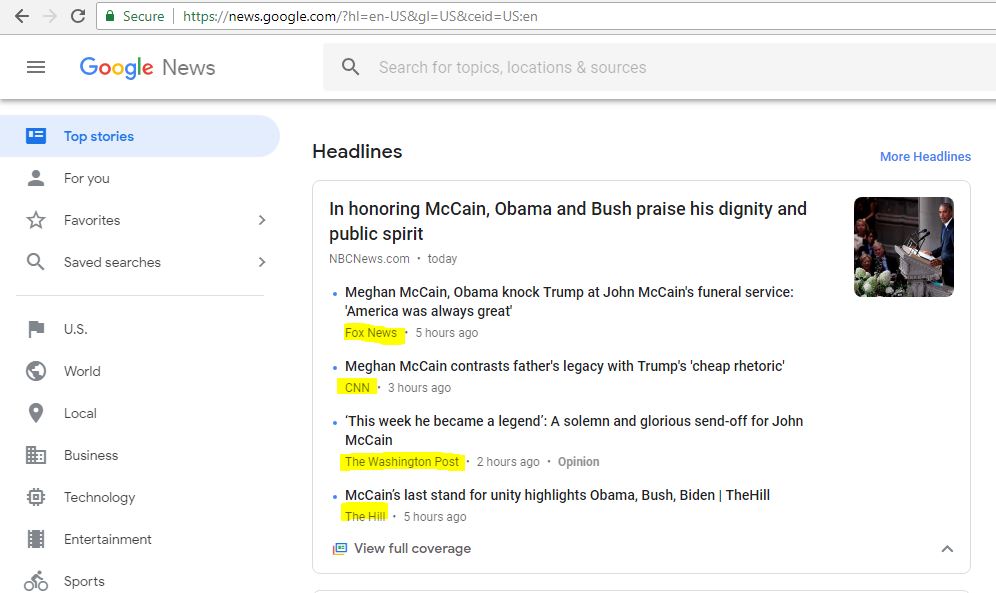Click The Hill source label
996x593 pixels.
[x=365, y=516]
